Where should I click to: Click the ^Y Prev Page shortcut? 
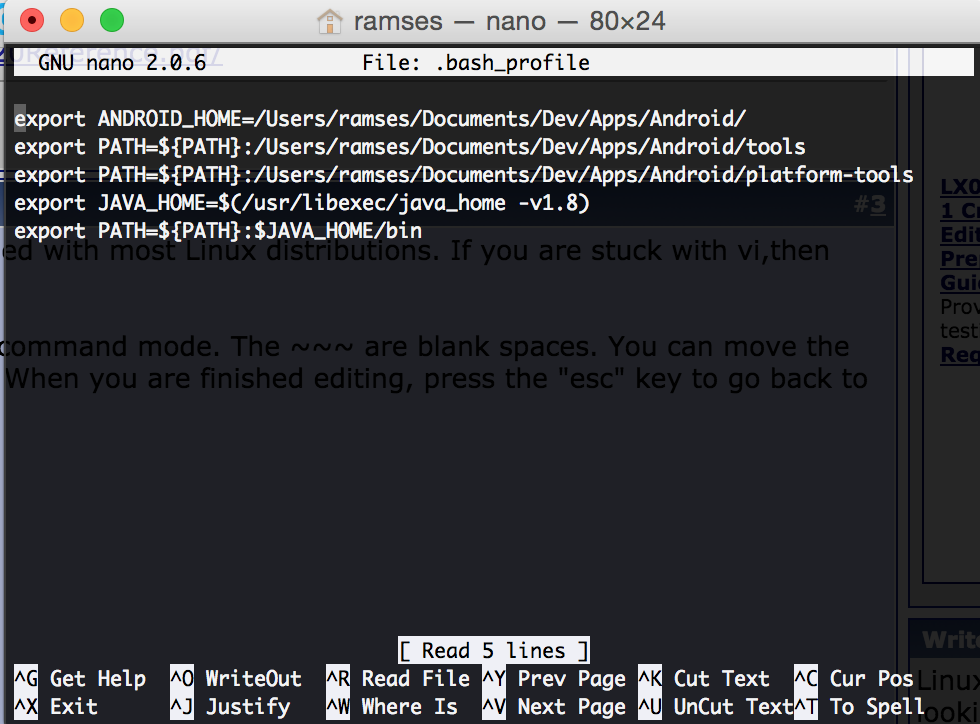[x=554, y=679]
